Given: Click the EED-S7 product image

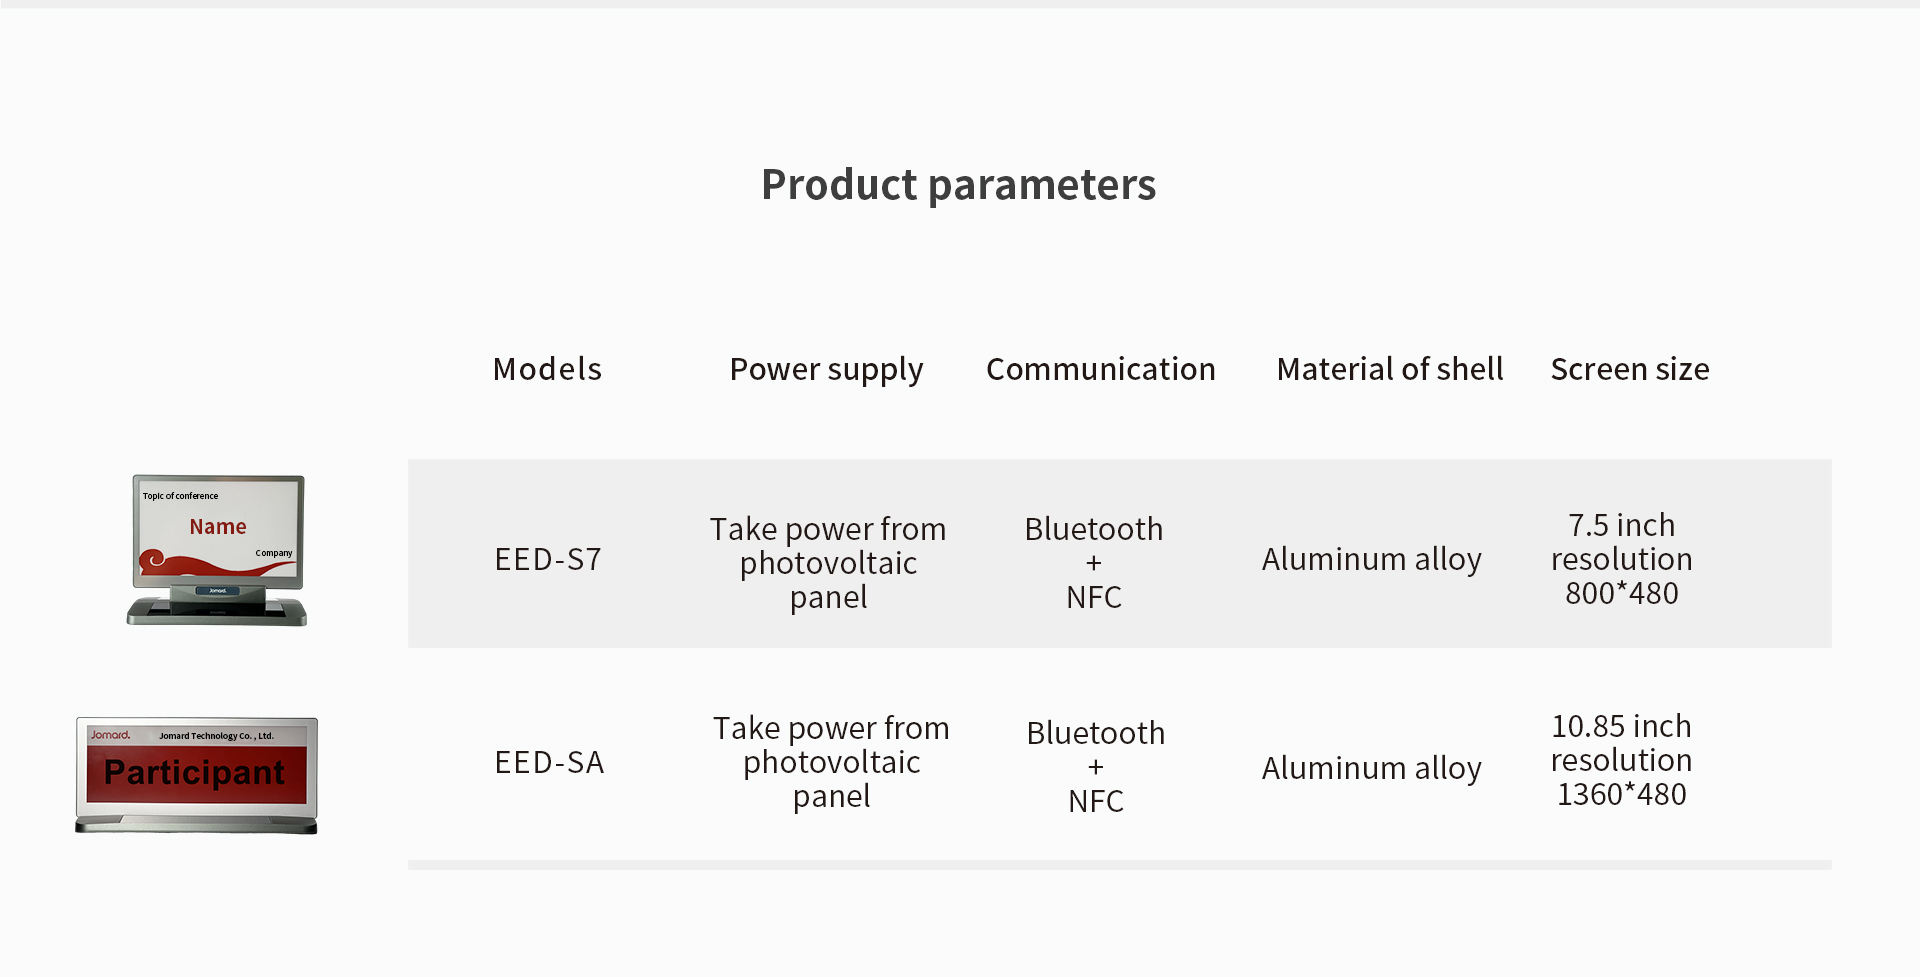Looking at the screenshot, I should click(x=217, y=550).
